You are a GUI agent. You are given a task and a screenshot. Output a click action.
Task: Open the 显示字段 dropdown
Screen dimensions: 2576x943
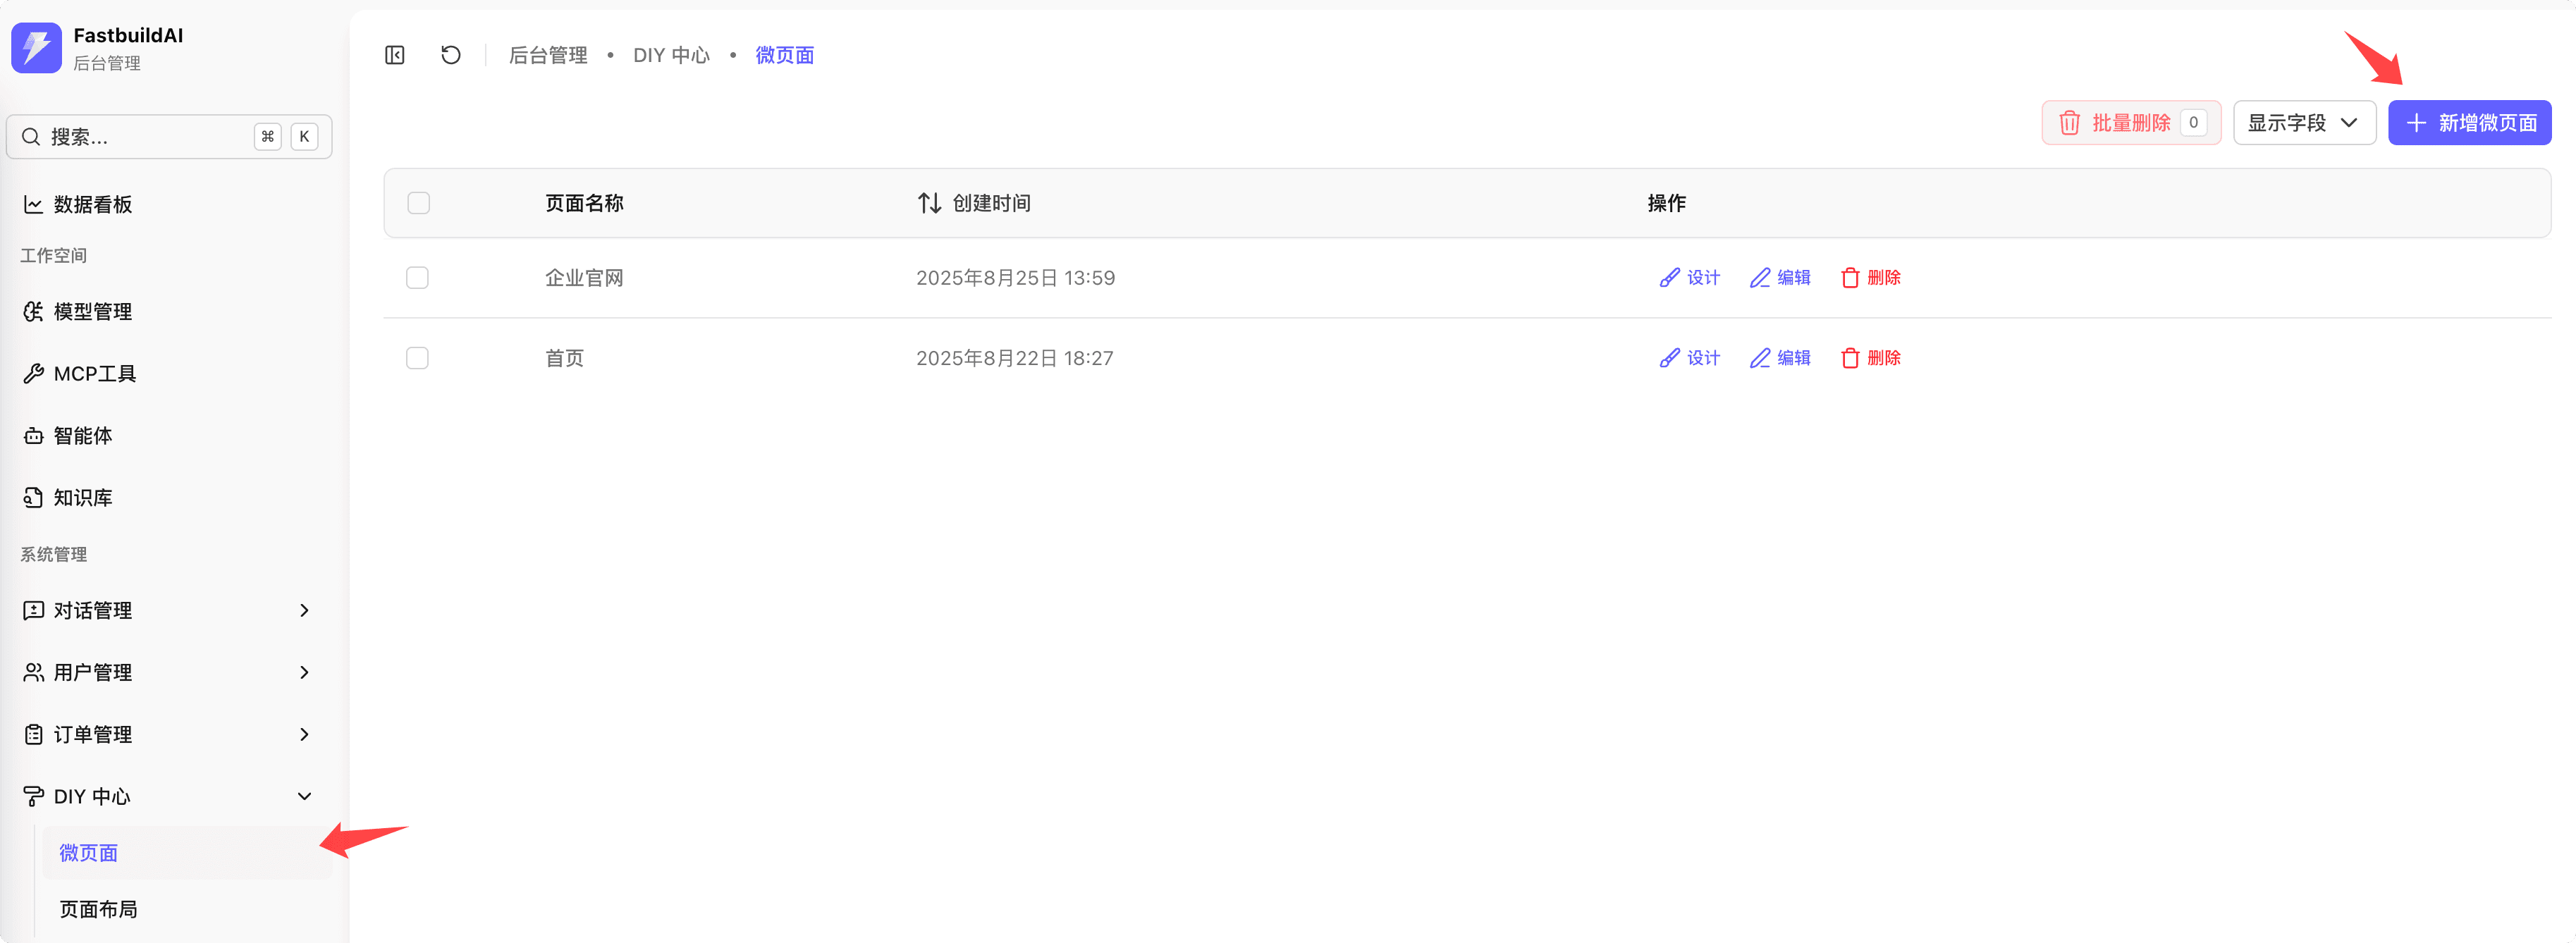pos(2303,123)
